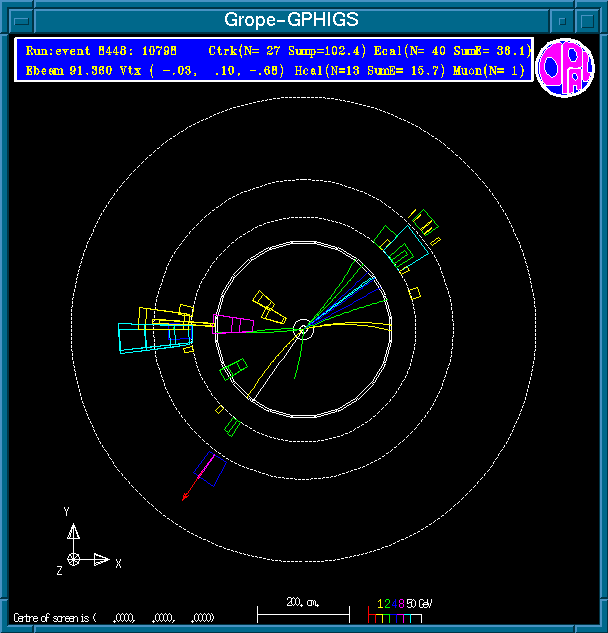Click the Ebeam 91.360 readout
608x633 pixels.
coord(64,70)
